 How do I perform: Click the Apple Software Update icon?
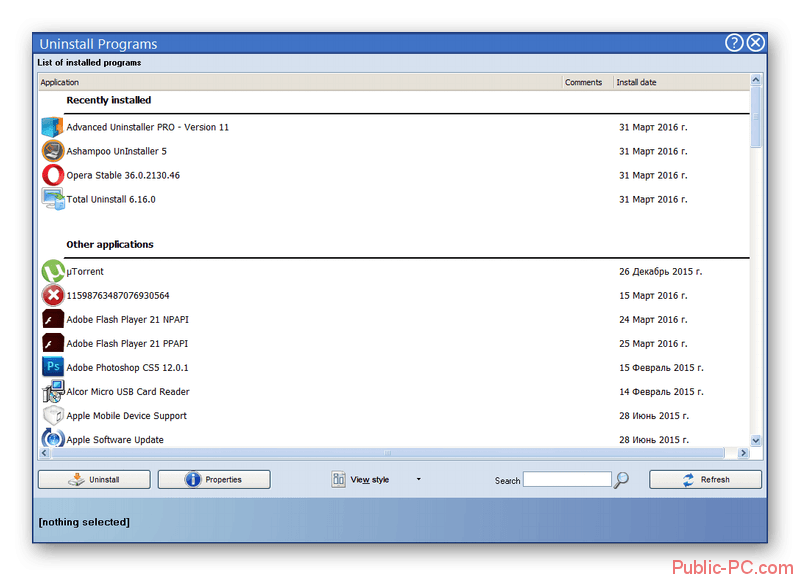(53, 438)
